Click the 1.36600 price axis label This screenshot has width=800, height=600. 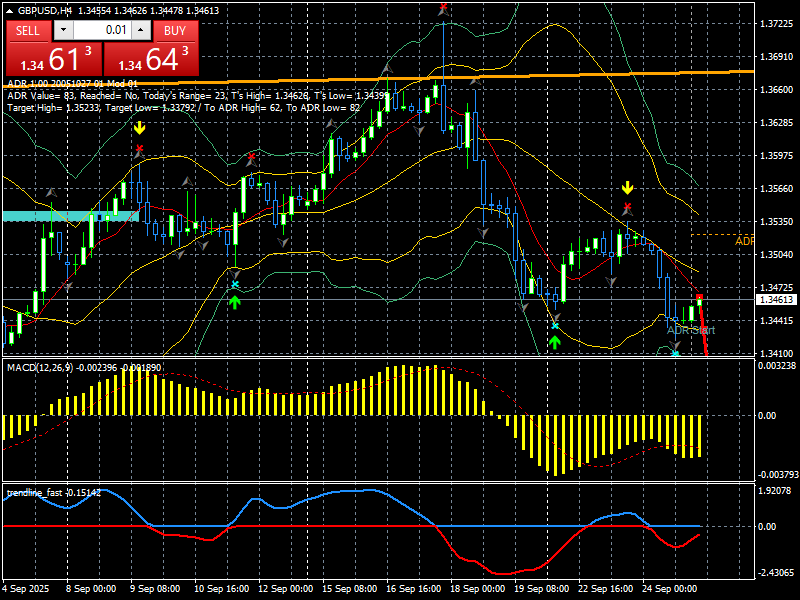pyautogui.click(x=777, y=89)
